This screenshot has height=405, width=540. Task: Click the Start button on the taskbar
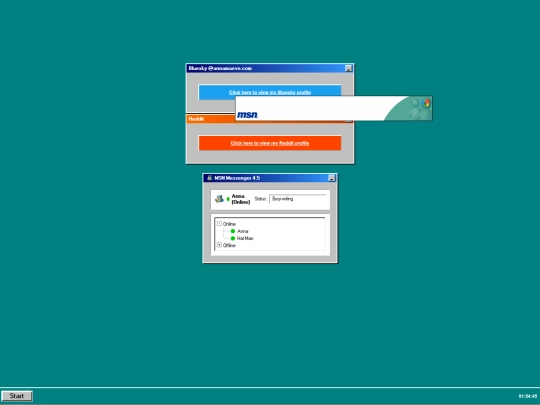[17, 396]
